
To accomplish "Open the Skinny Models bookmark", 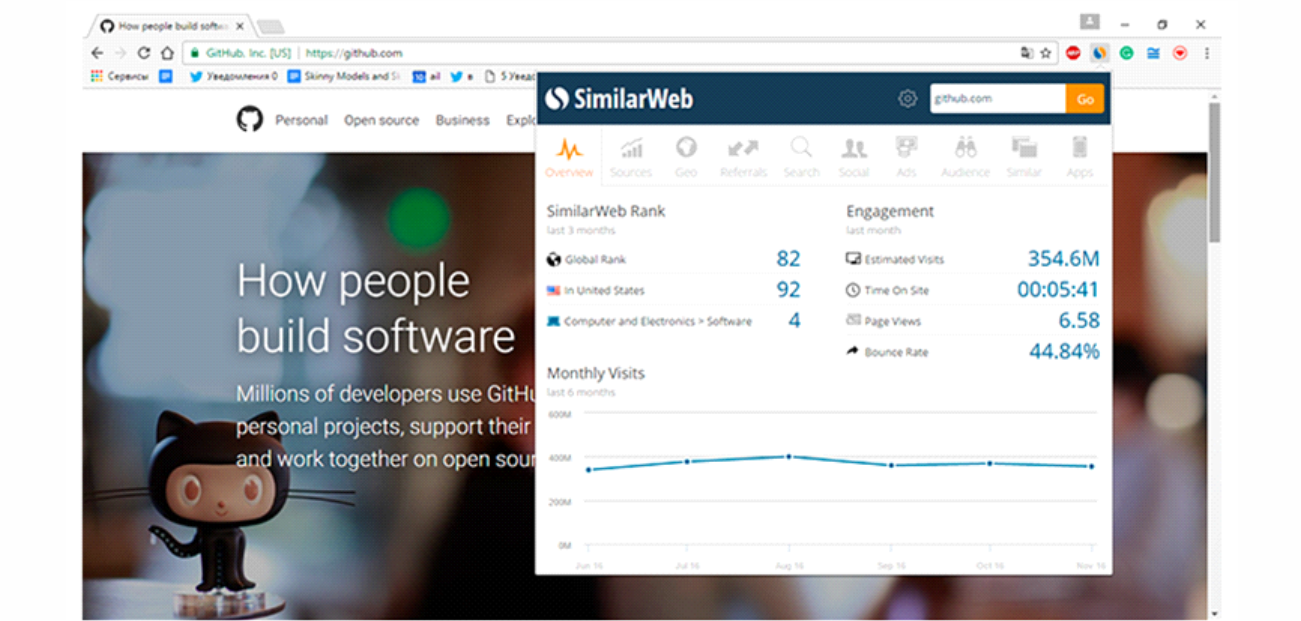I will click(x=344, y=76).
